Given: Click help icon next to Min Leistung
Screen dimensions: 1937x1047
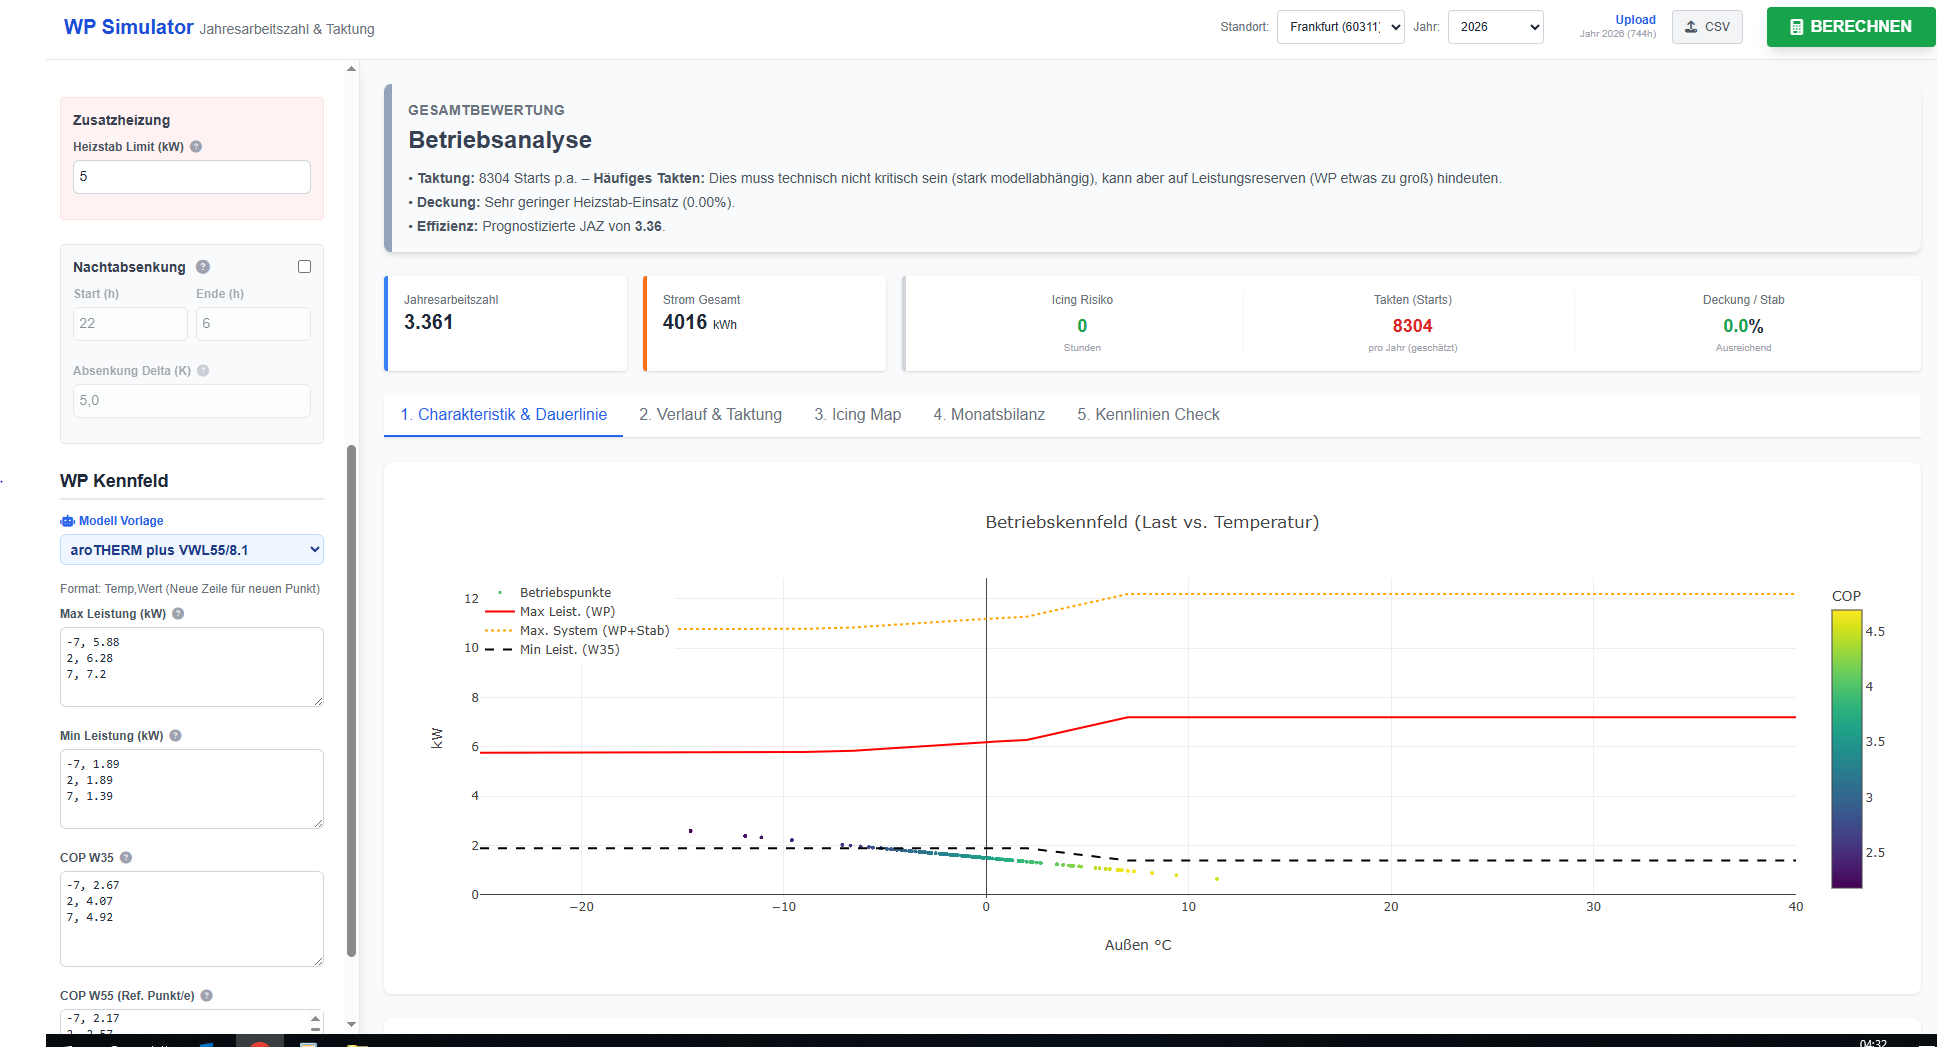Looking at the screenshot, I should (175, 736).
